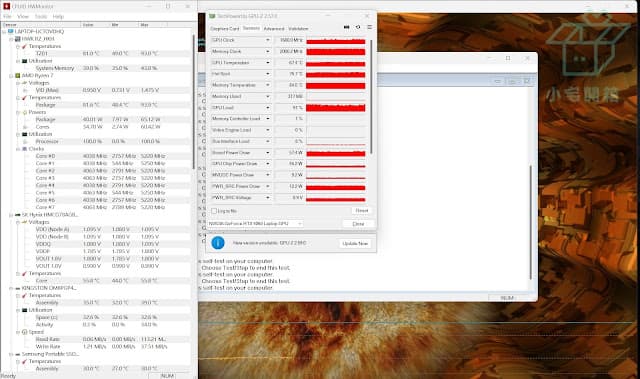Click the Utilization icon under AMD Ryzen 7
The height and width of the screenshot is (379, 640).
pos(24,134)
